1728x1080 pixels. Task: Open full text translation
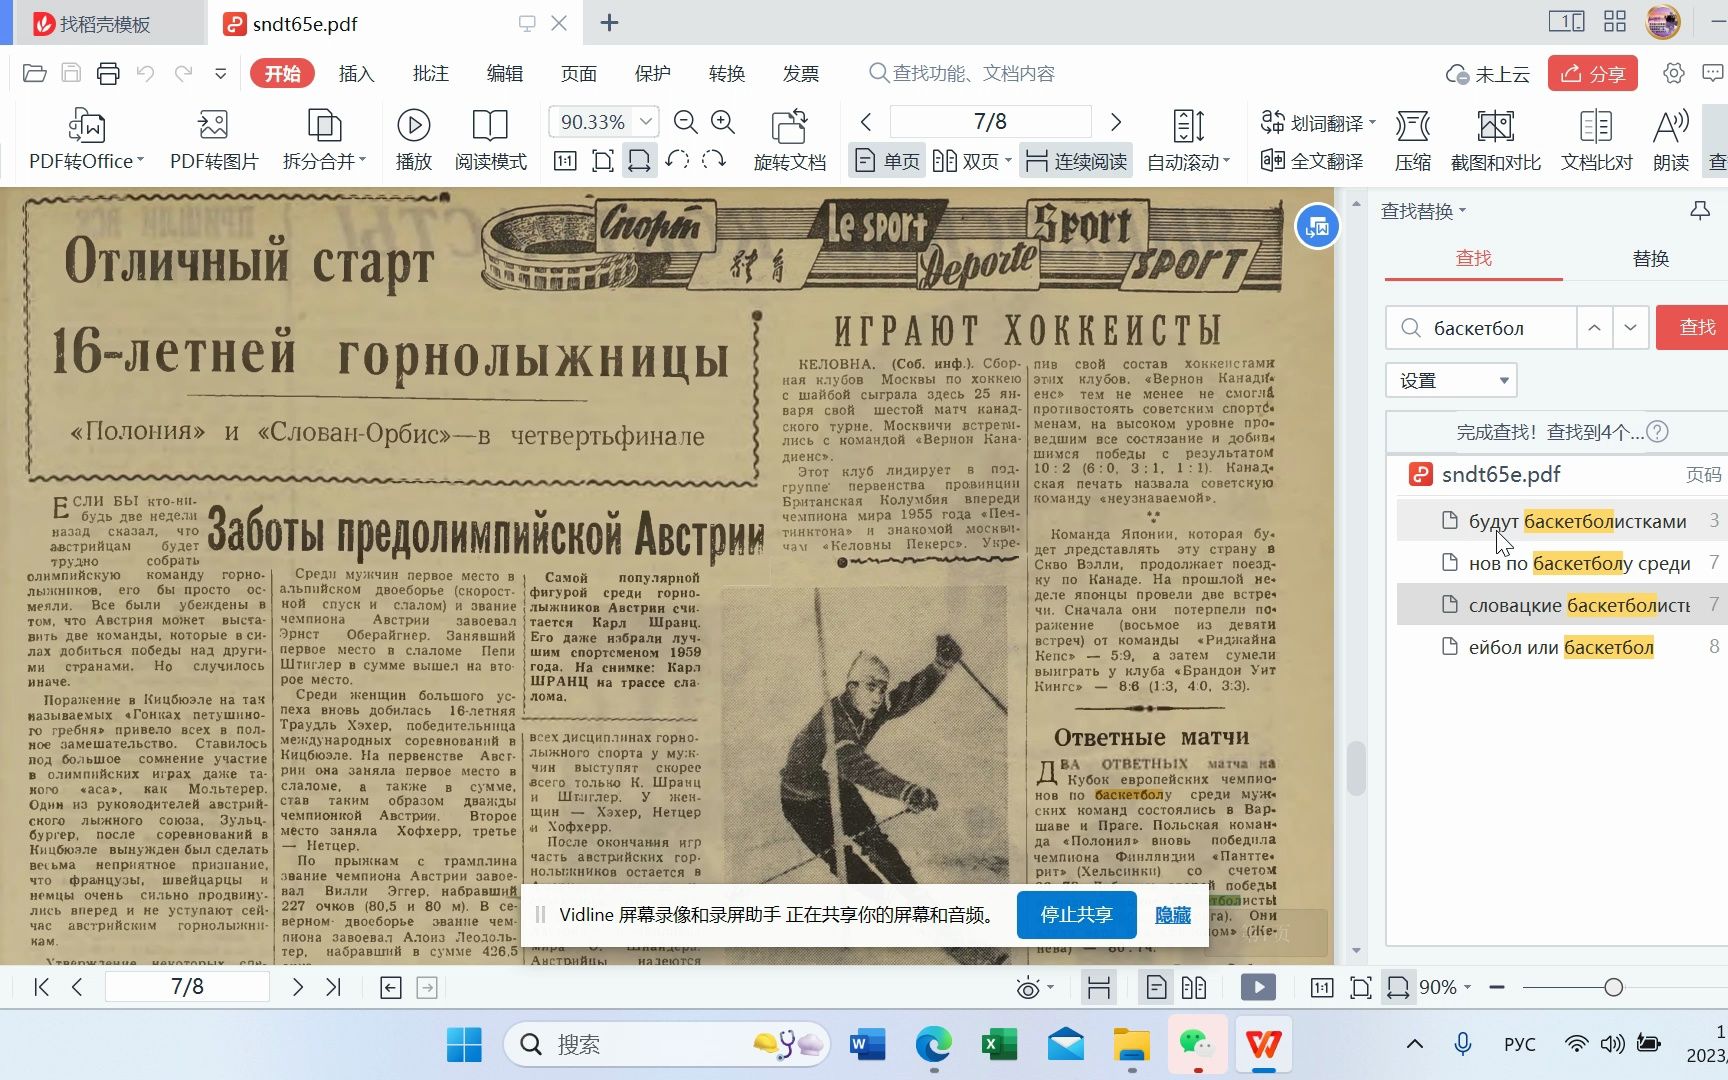pyautogui.click(x=1312, y=161)
